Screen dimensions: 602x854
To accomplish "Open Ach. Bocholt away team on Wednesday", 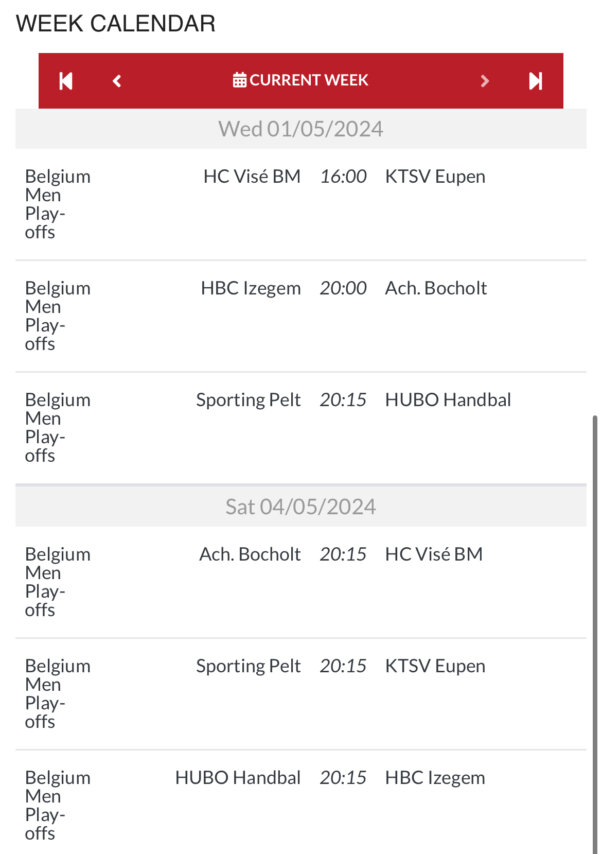I will point(435,288).
